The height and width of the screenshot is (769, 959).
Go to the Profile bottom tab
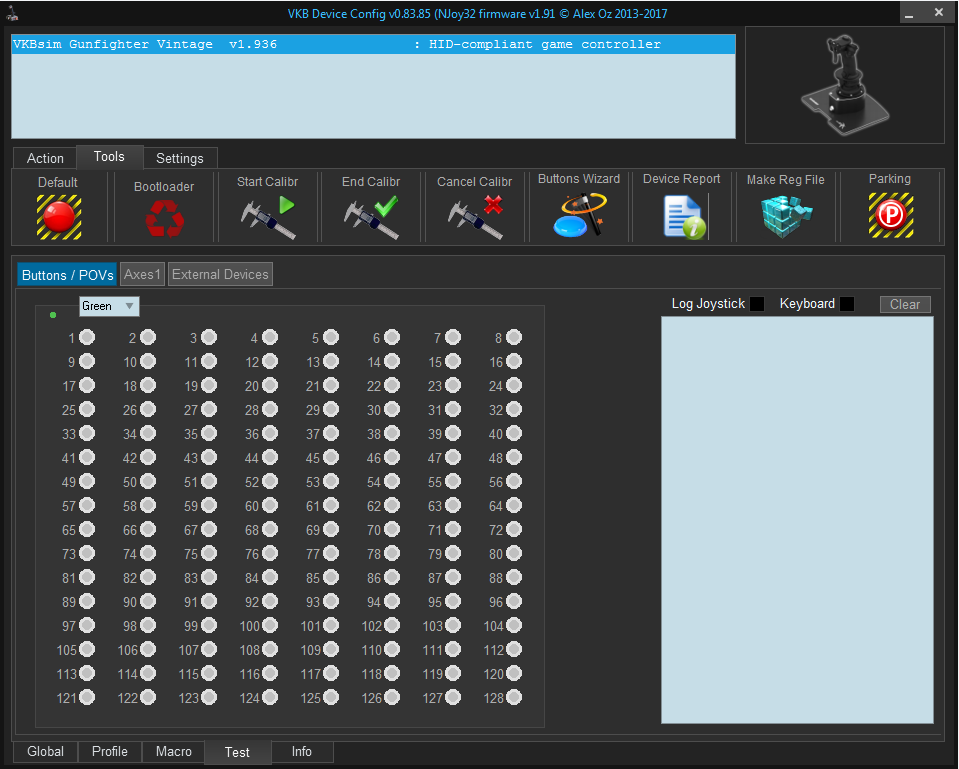pyautogui.click(x=110, y=751)
